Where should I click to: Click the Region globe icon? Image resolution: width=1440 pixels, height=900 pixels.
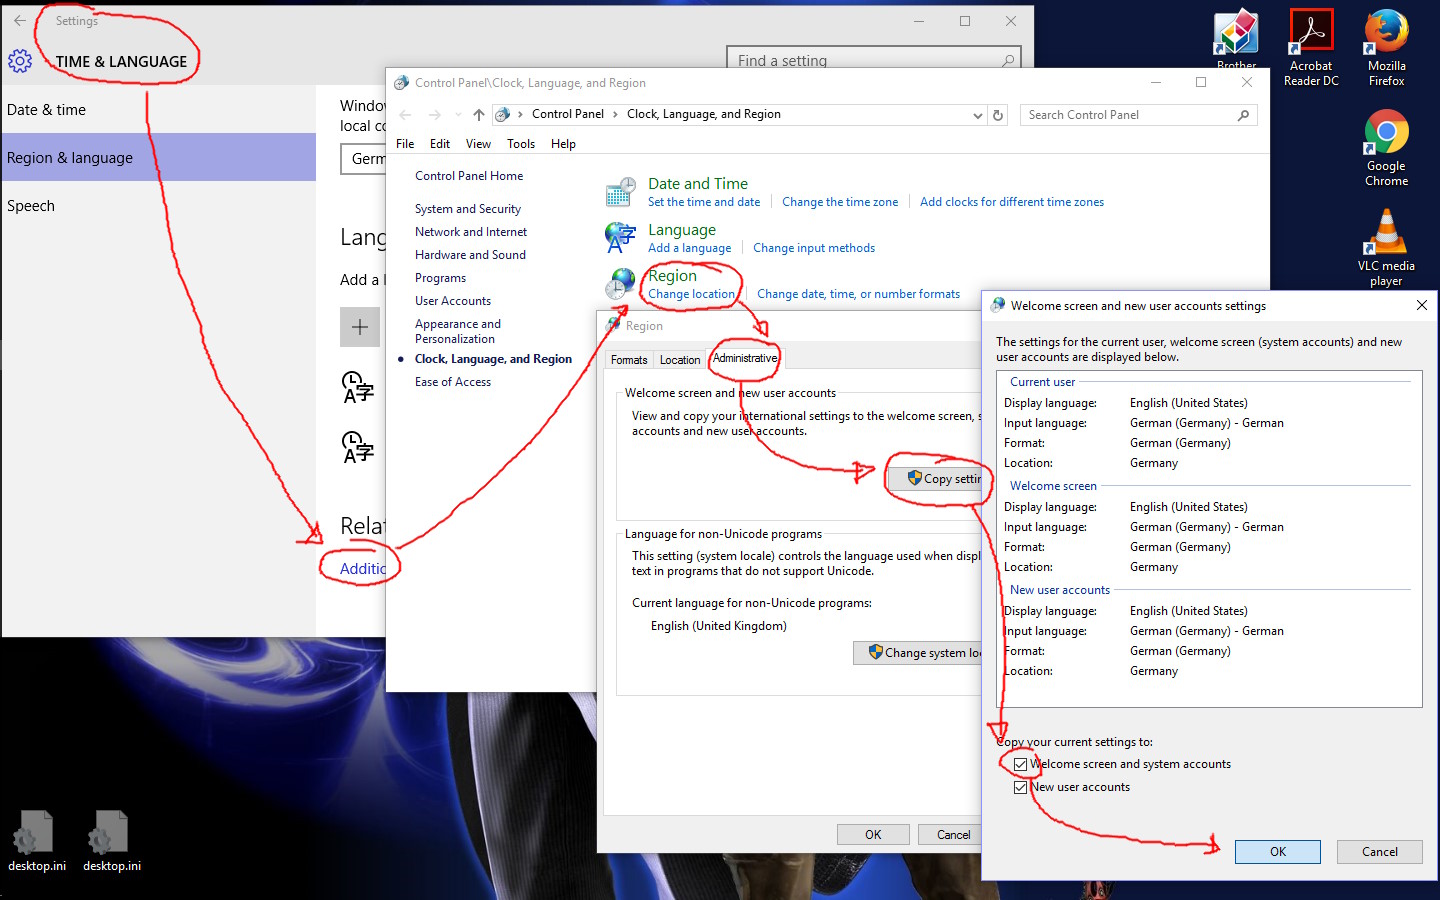pyautogui.click(x=620, y=284)
